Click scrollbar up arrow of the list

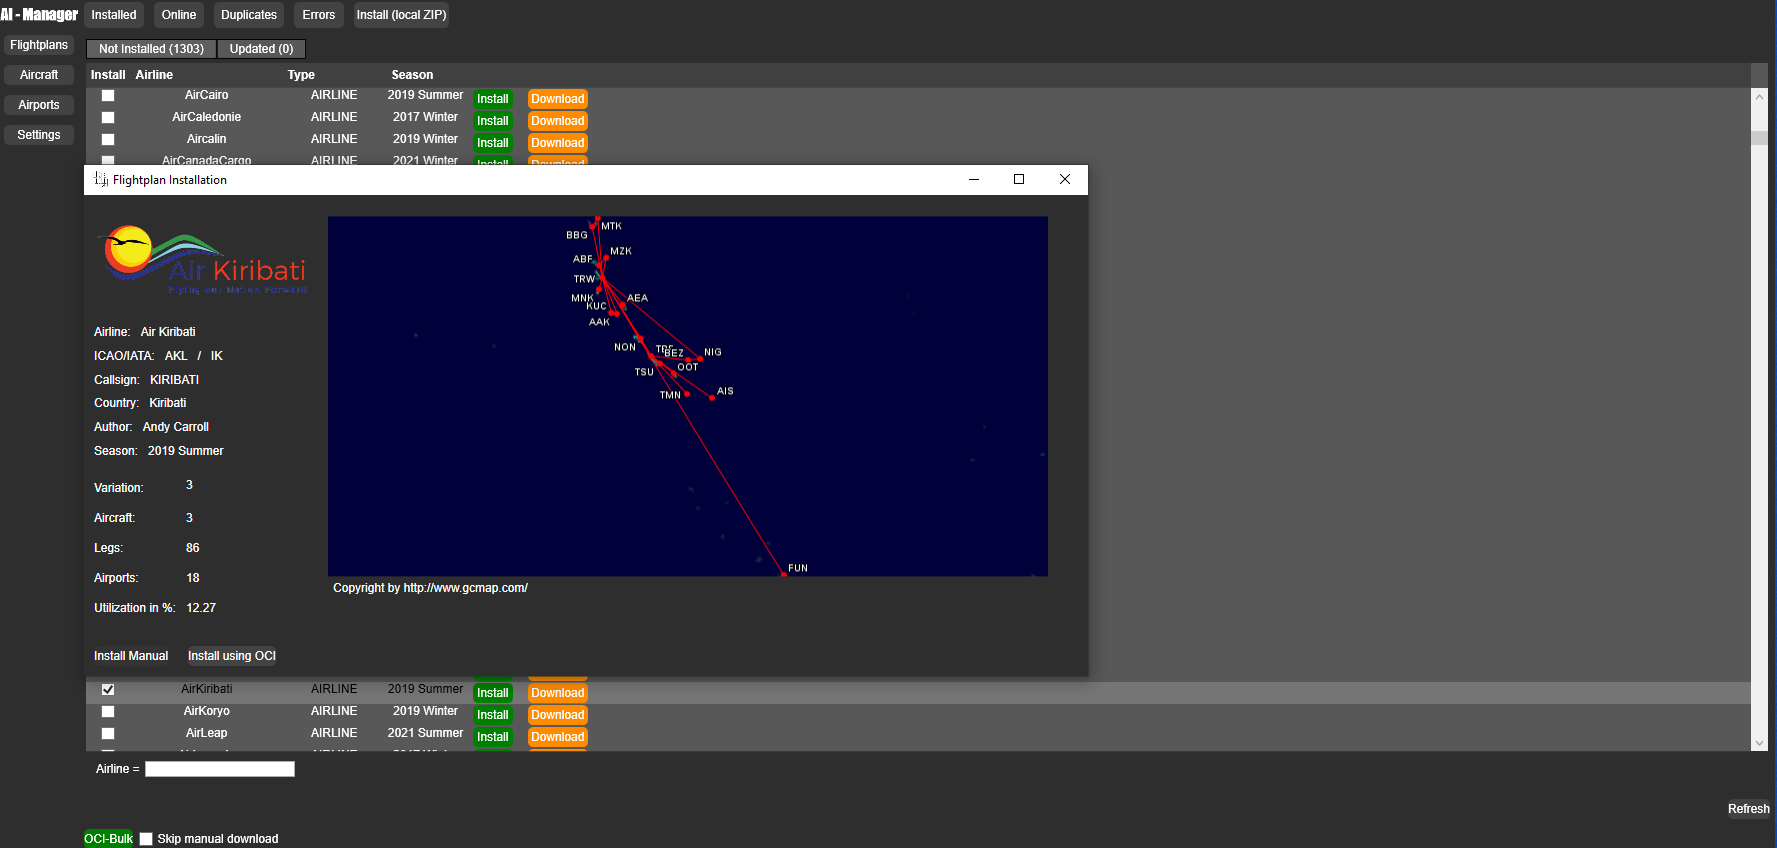(1759, 97)
